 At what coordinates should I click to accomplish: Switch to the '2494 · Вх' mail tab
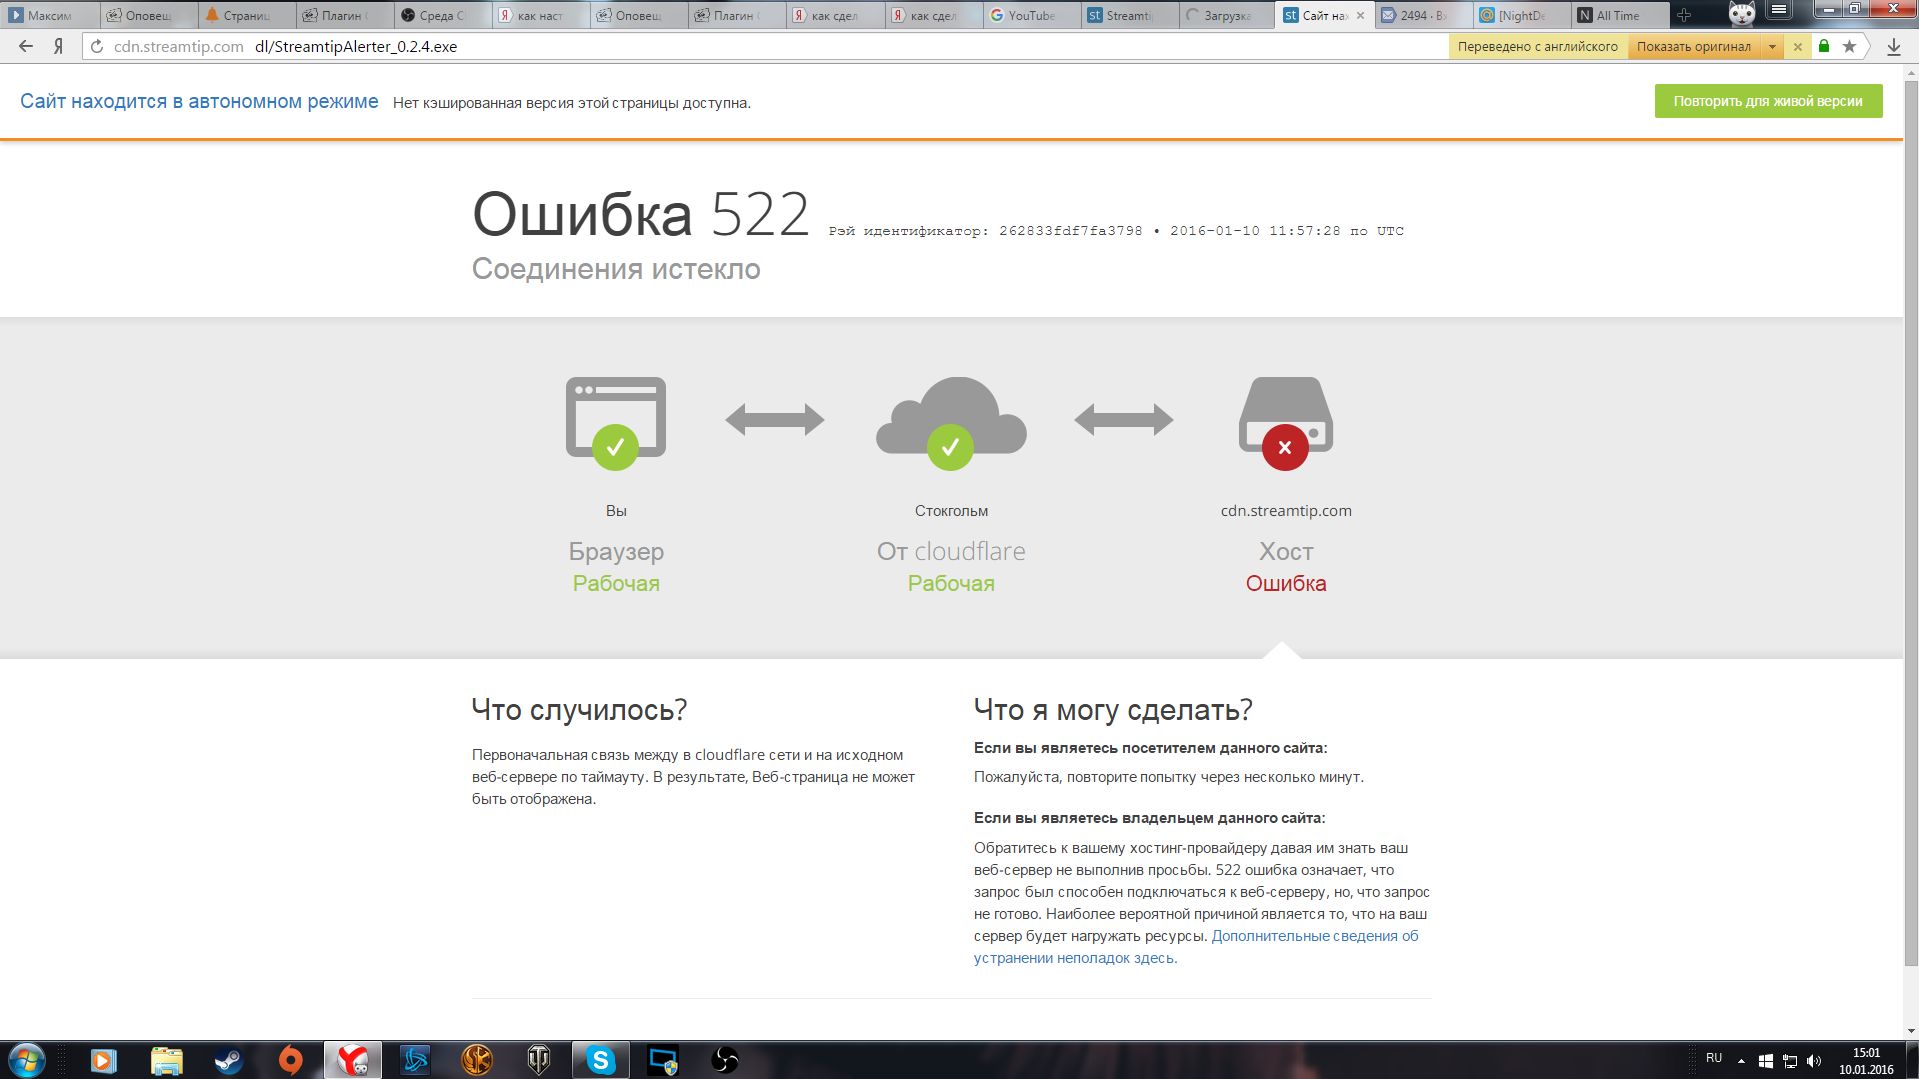pos(1422,15)
